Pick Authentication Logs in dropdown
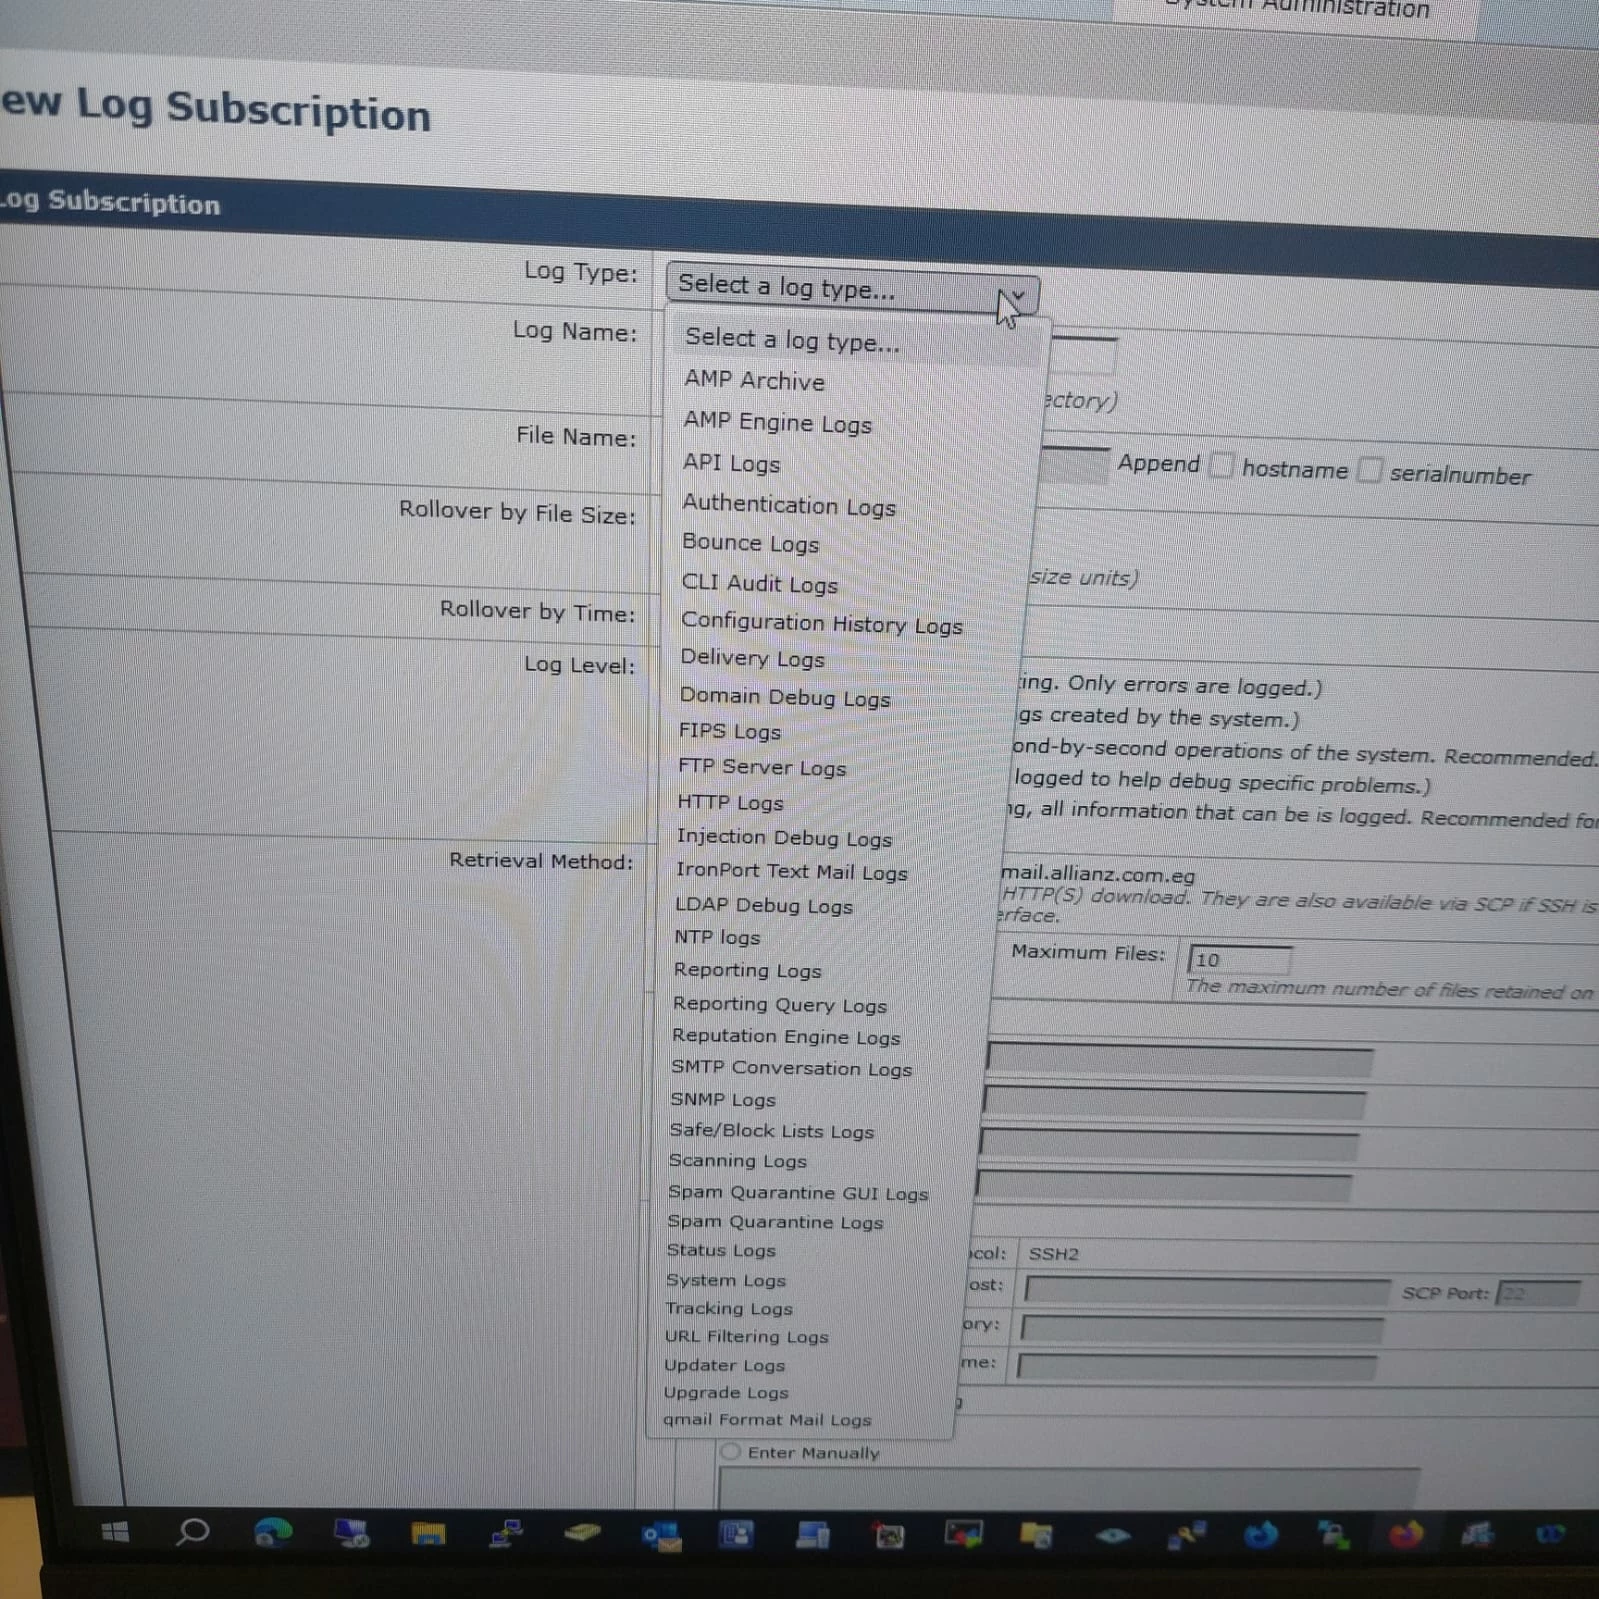The image size is (1599, 1599). pyautogui.click(x=788, y=505)
